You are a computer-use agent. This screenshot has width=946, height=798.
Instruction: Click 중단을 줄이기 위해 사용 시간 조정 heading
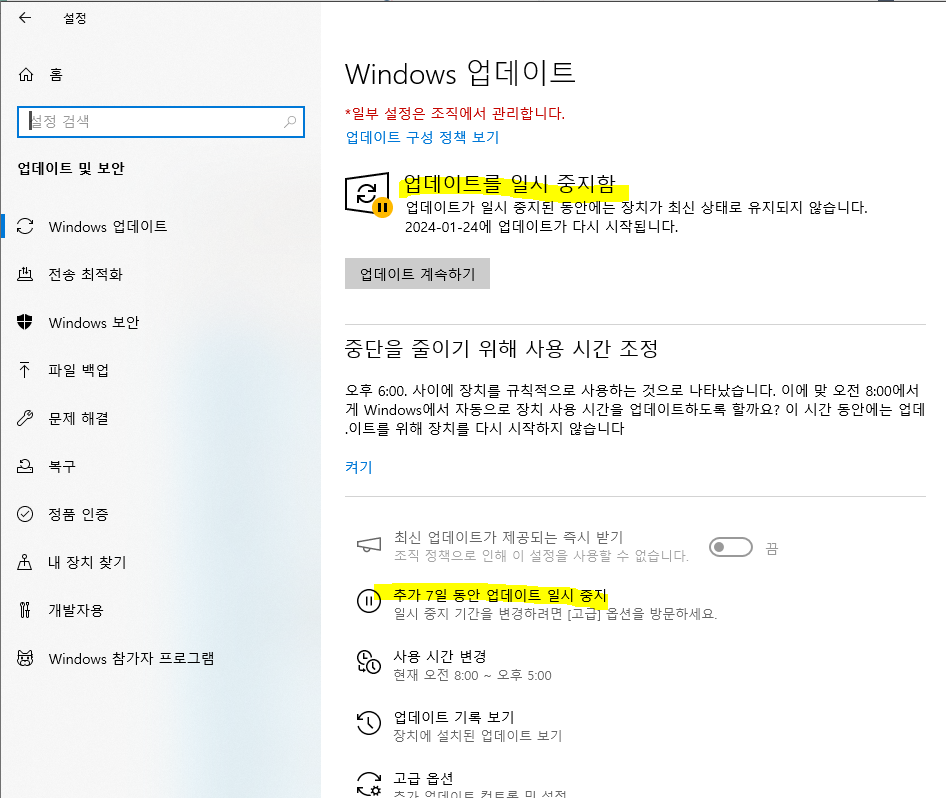pos(501,349)
